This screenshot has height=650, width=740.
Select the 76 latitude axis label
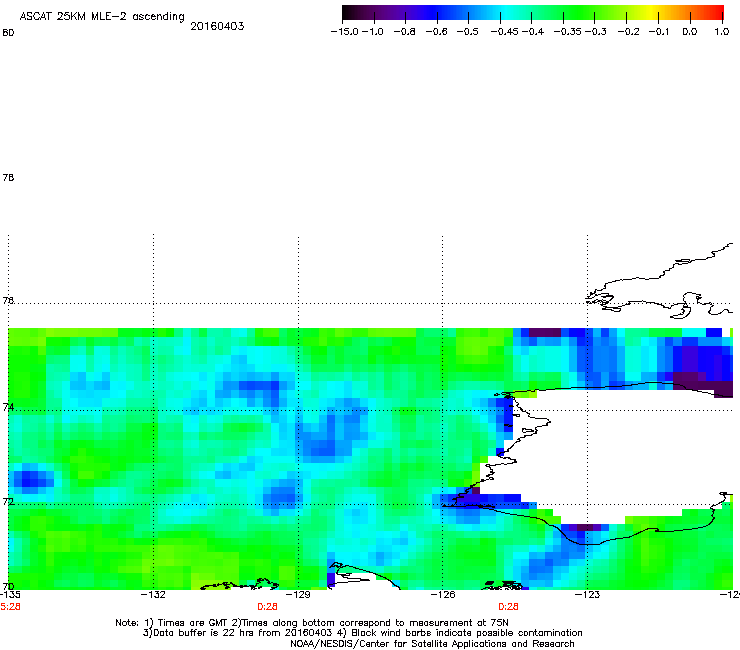8,300
